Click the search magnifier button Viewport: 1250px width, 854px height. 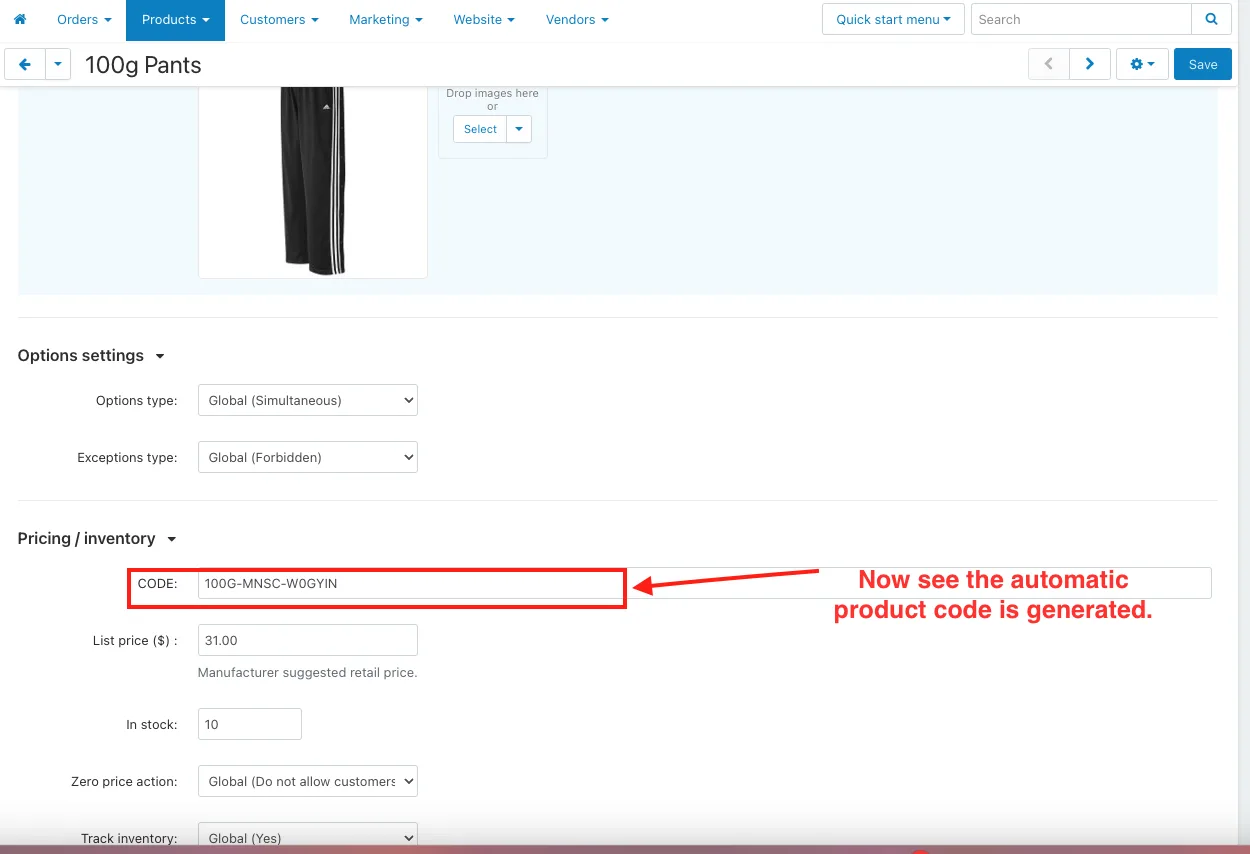click(1211, 19)
